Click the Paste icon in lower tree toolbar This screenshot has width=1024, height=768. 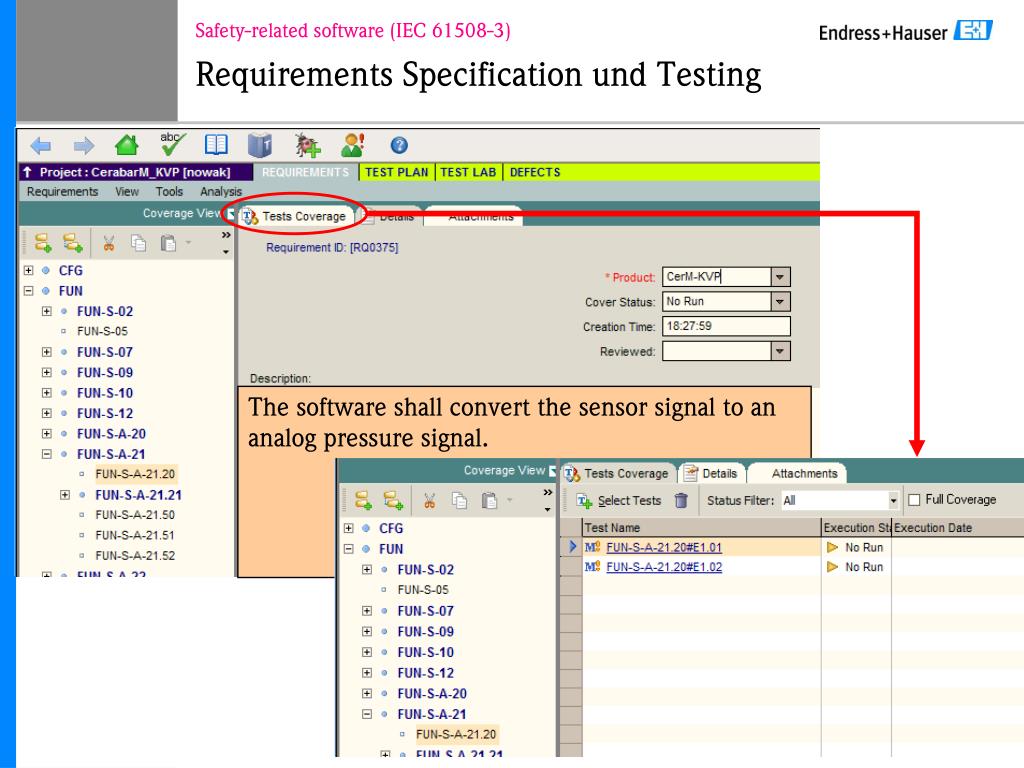coord(489,501)
